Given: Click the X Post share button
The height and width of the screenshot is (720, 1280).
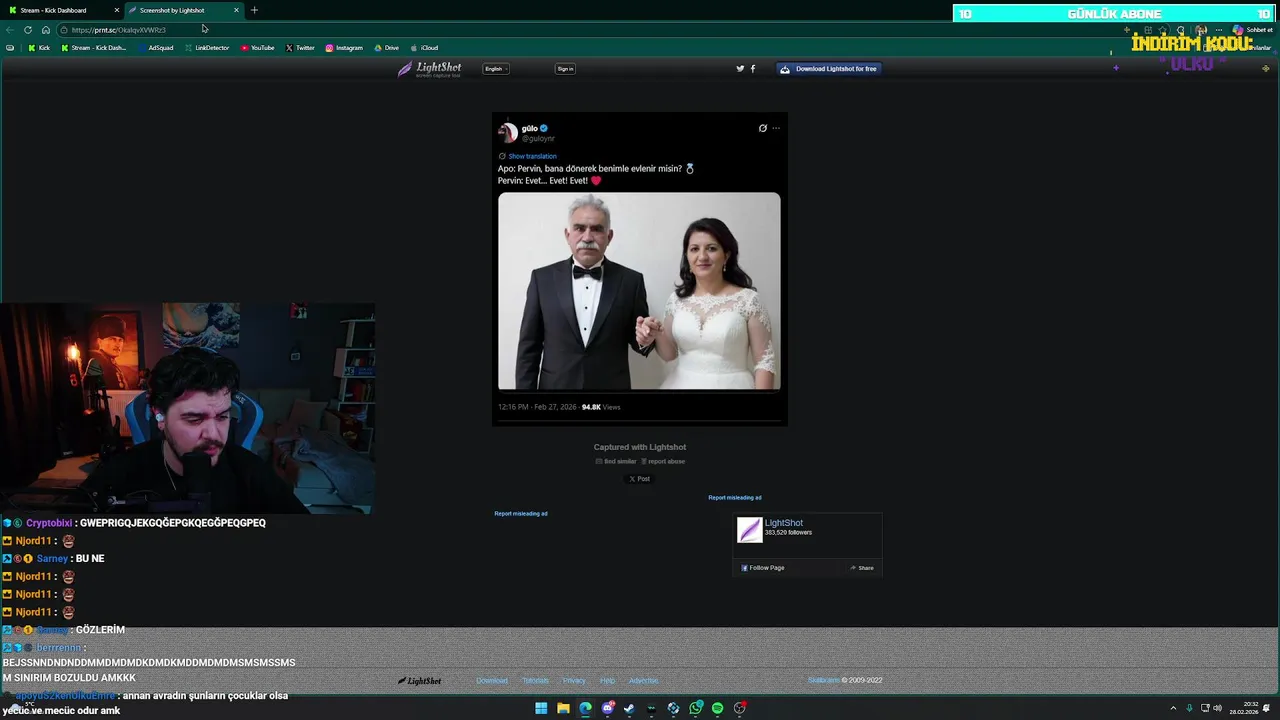Looking at the screenshot, I should pos(640,479).
